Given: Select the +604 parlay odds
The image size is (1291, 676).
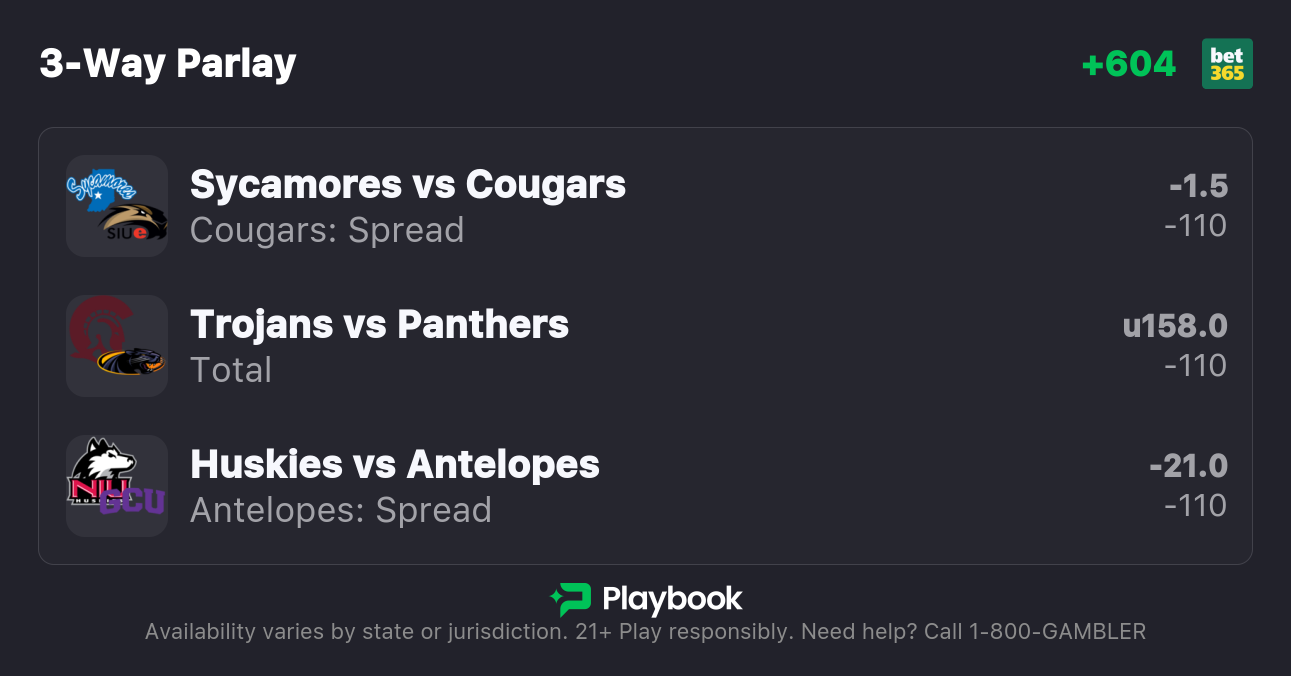Looking at the screenshot, I should pyautogui.click(x=1129, y=64).
